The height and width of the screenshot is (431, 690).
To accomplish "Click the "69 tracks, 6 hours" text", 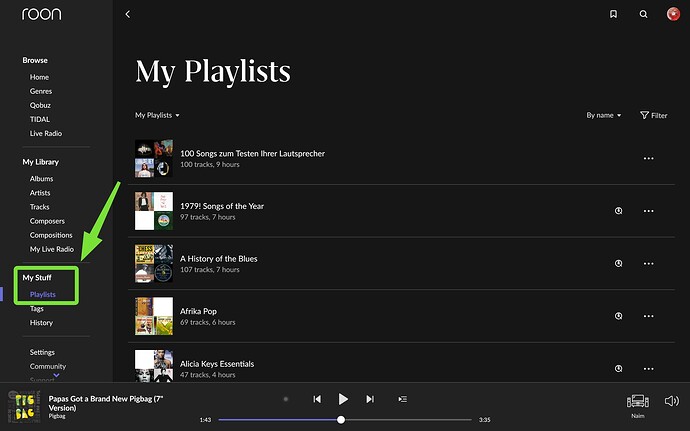I will pyautogui.click(x=208, y=322).
